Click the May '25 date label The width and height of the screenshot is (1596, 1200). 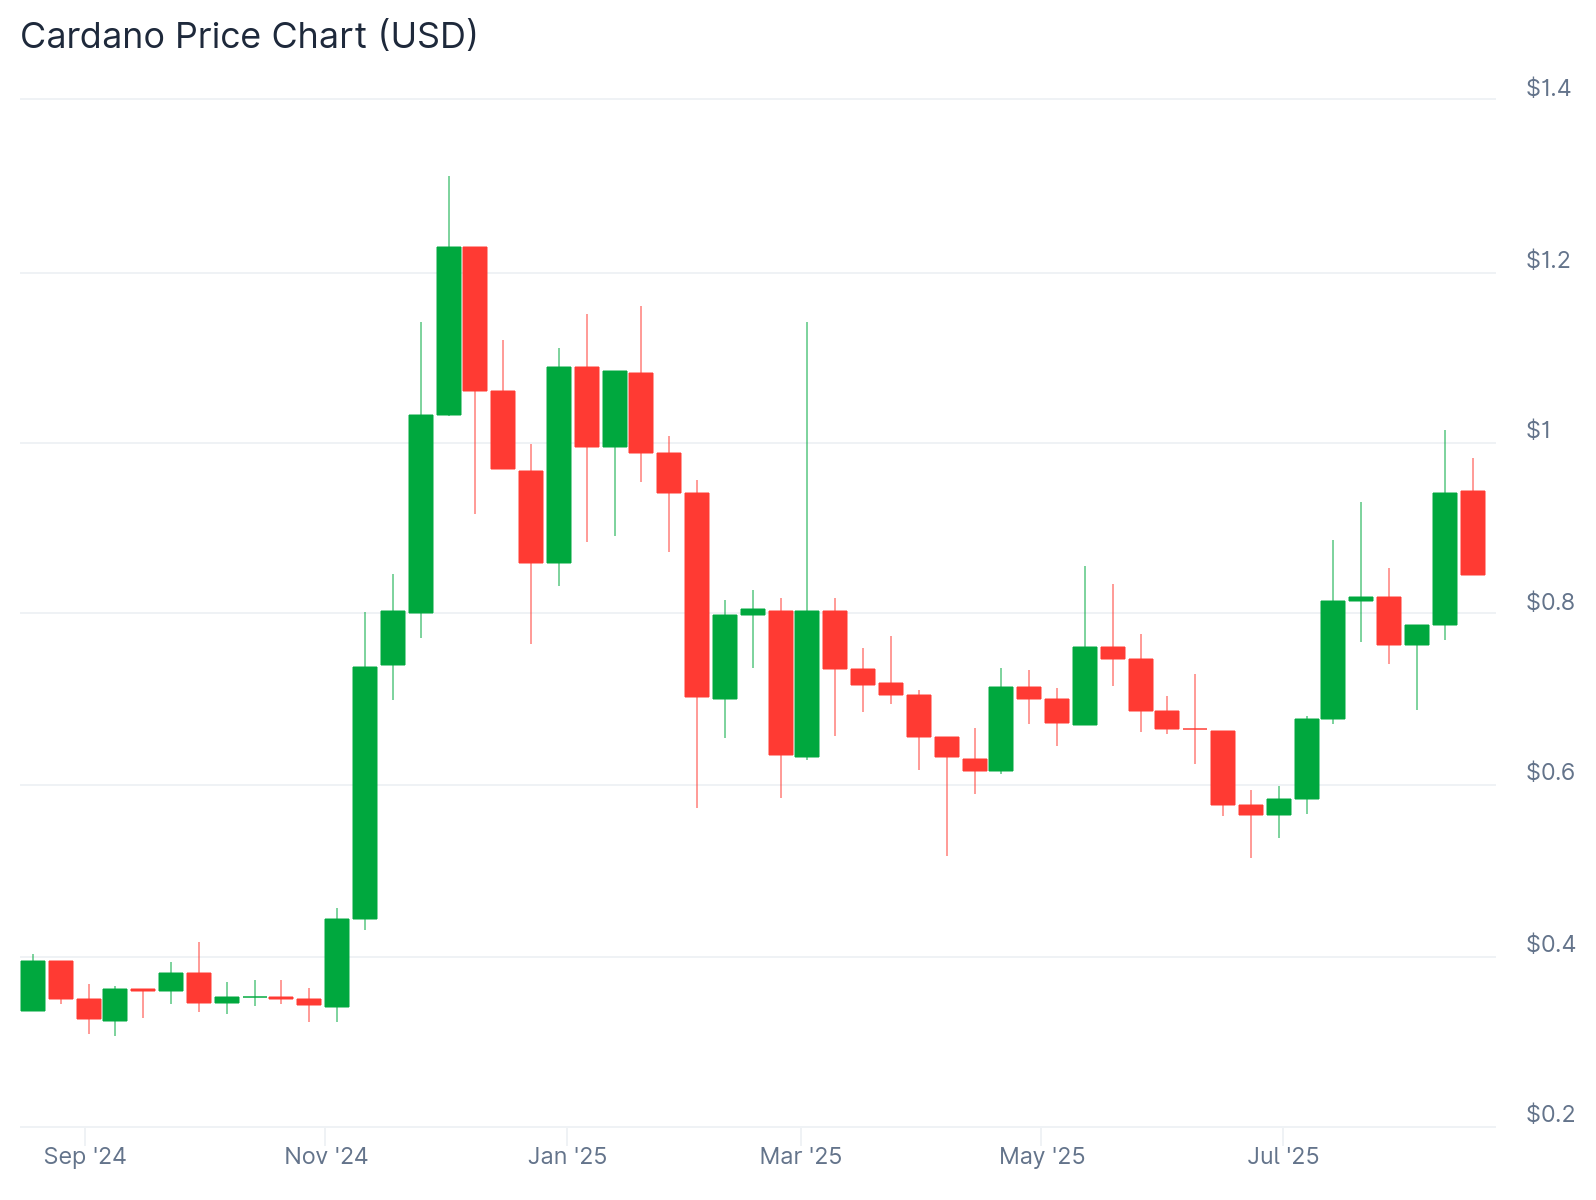[x=1042, y=1157]
